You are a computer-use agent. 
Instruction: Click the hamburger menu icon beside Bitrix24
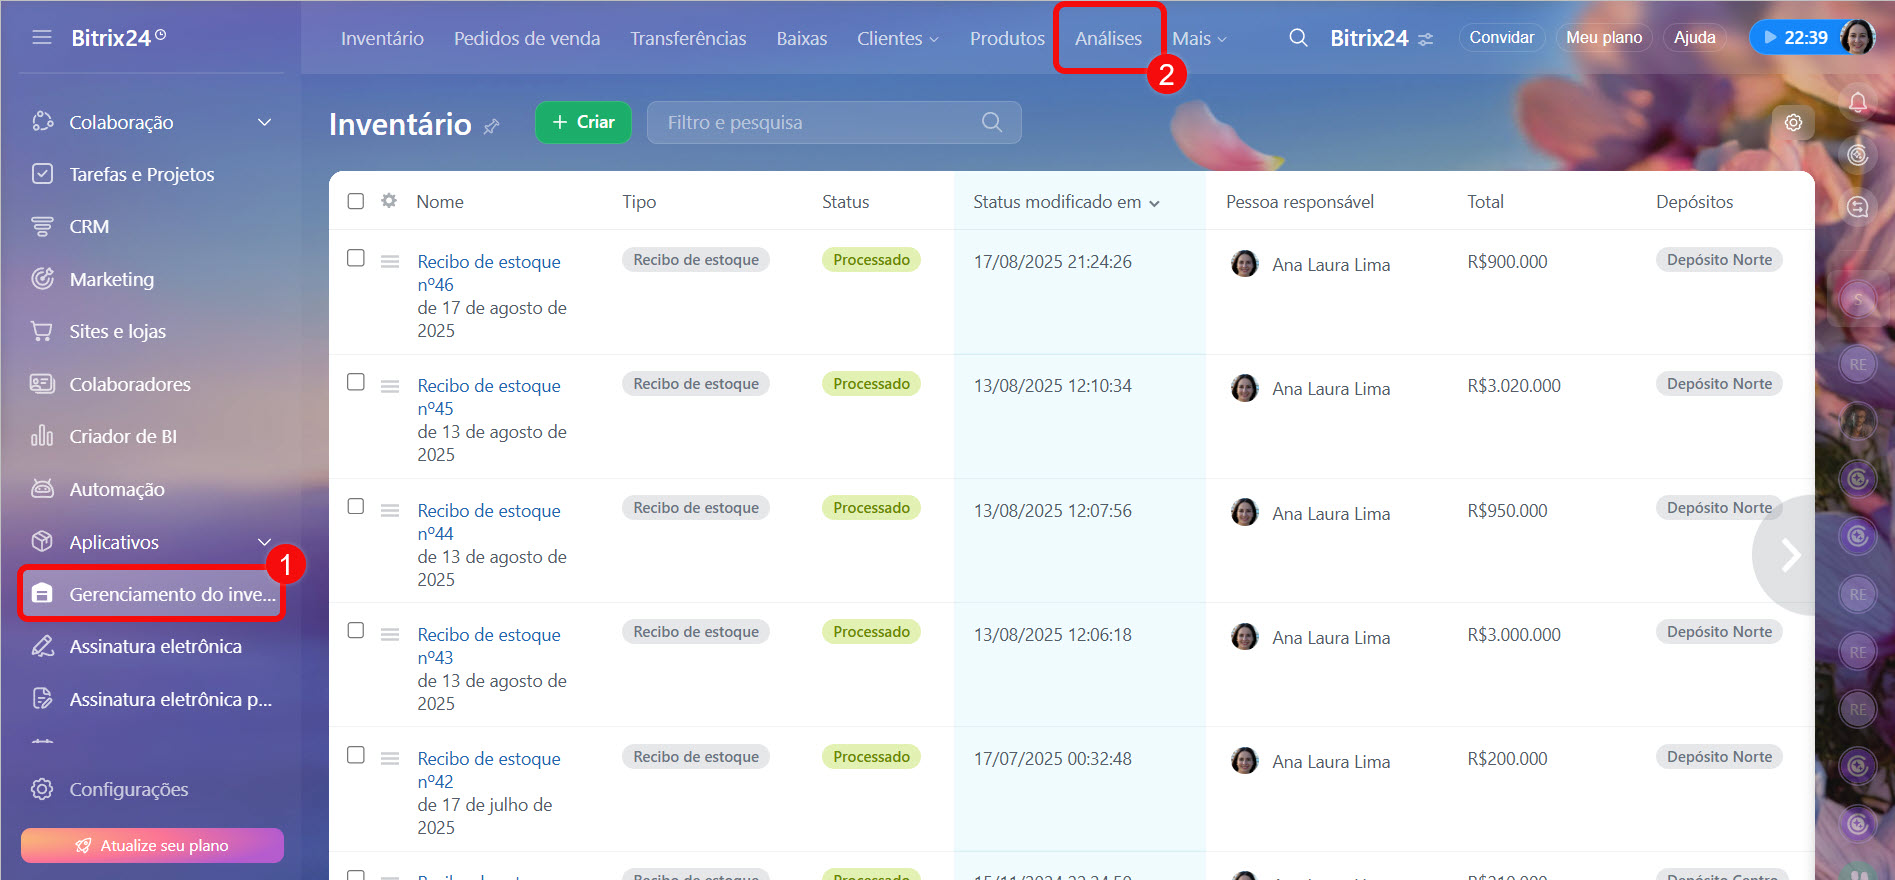coord(41,37)
